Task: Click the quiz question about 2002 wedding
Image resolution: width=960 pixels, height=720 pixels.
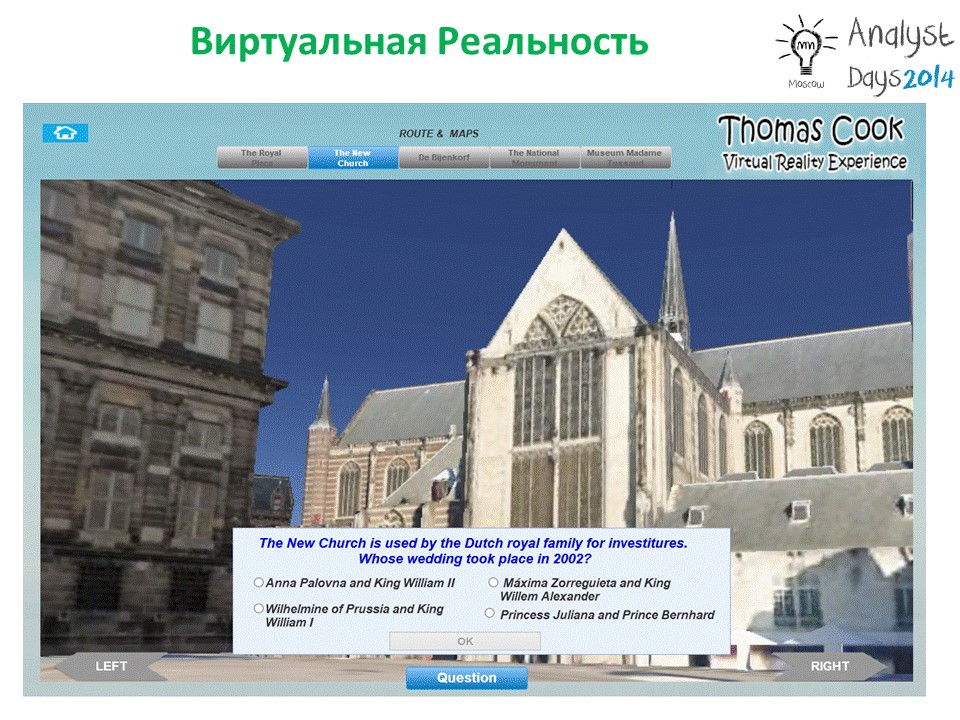Action: click(474, 551)
